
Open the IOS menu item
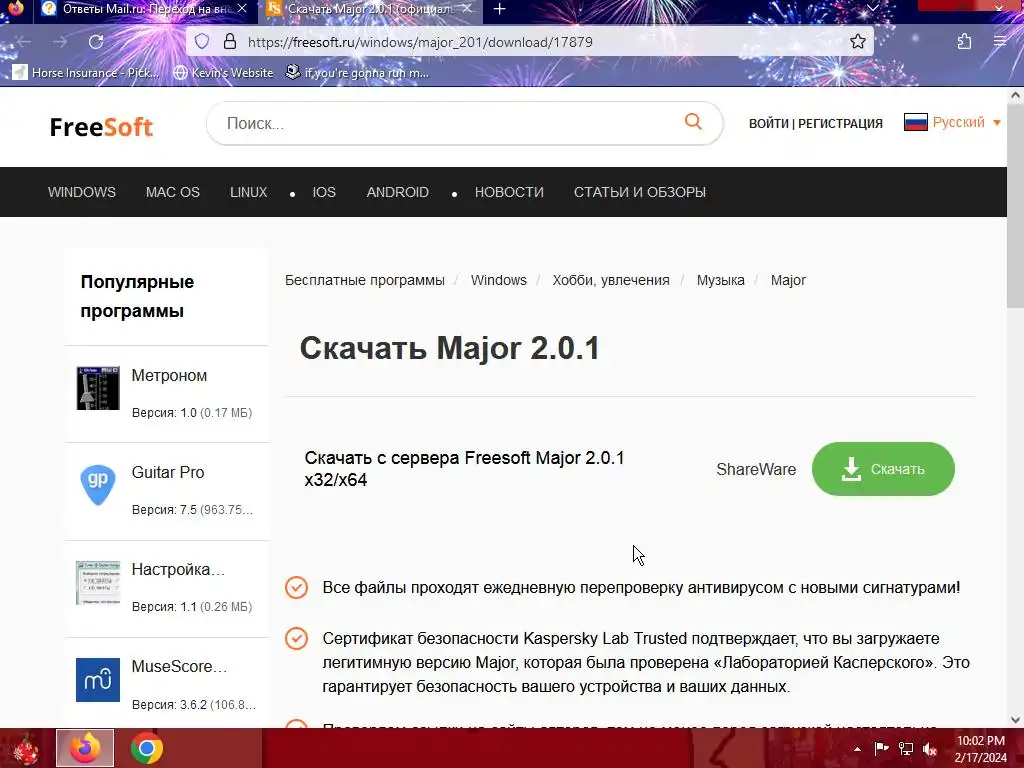pyautogui.click(x=324, y=192)
